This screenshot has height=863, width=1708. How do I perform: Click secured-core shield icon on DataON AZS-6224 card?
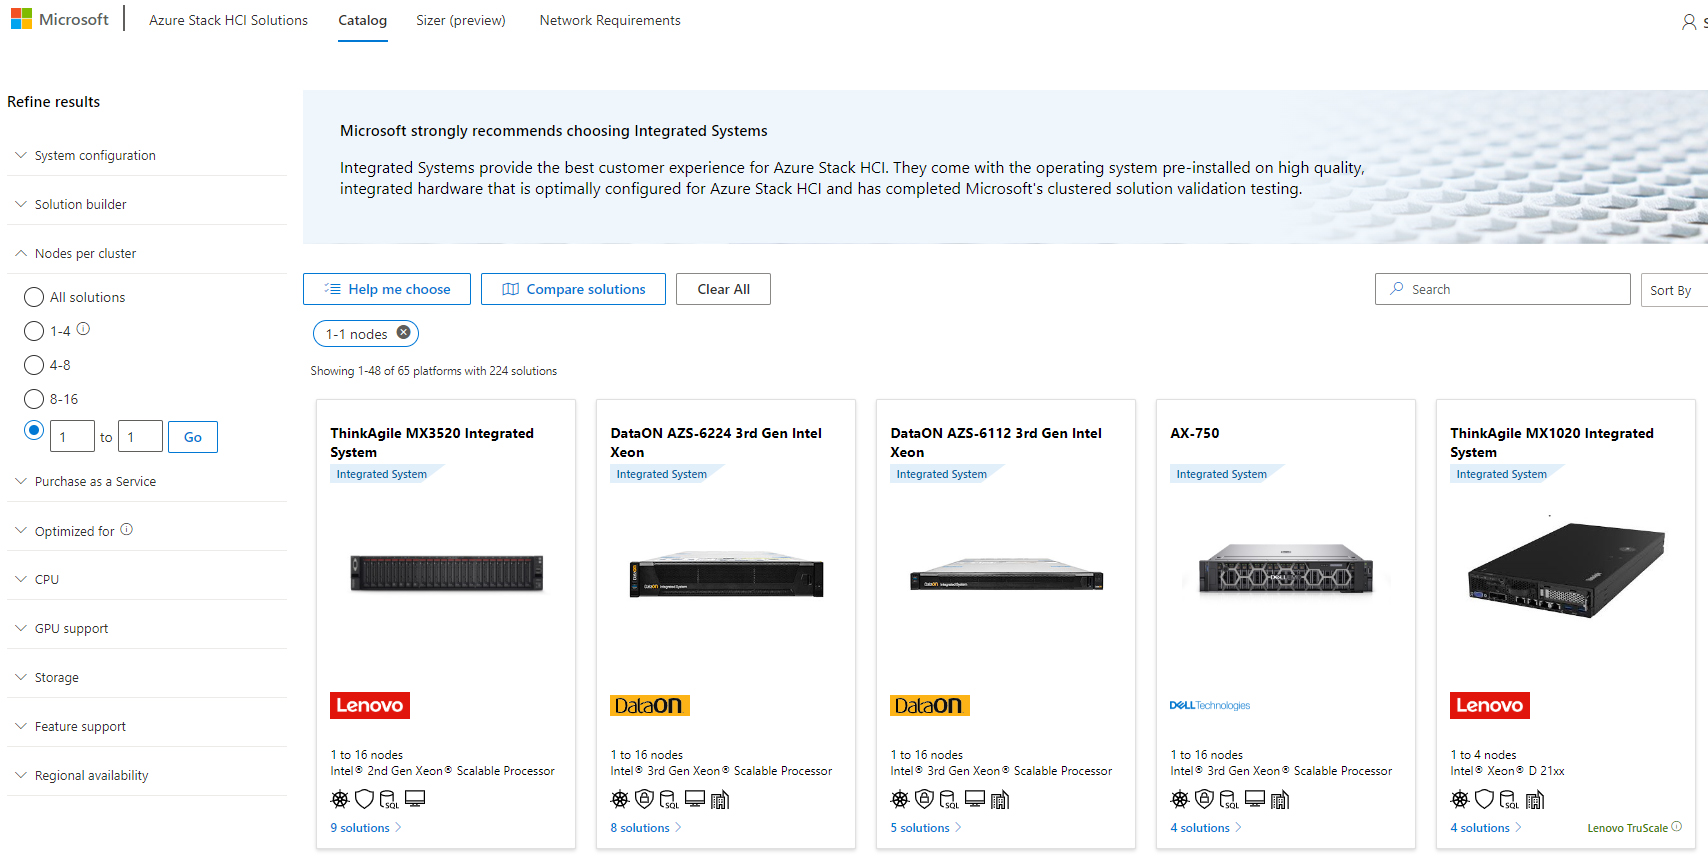coord(644,799)
